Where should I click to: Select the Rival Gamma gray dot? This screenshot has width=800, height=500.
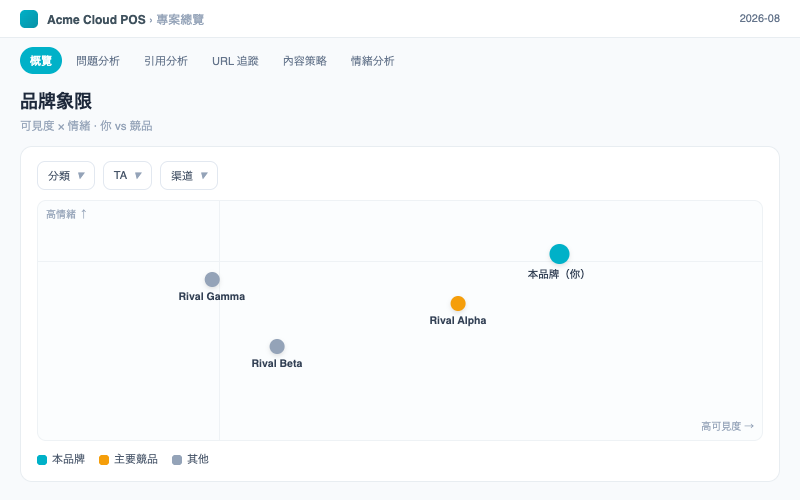coord(212,280)
